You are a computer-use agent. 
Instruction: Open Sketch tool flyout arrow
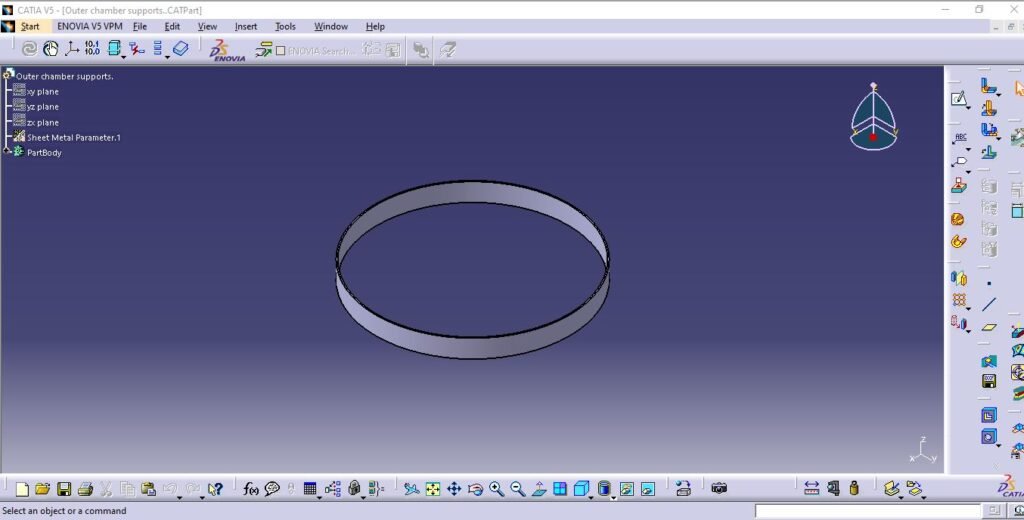coord(968,106)
